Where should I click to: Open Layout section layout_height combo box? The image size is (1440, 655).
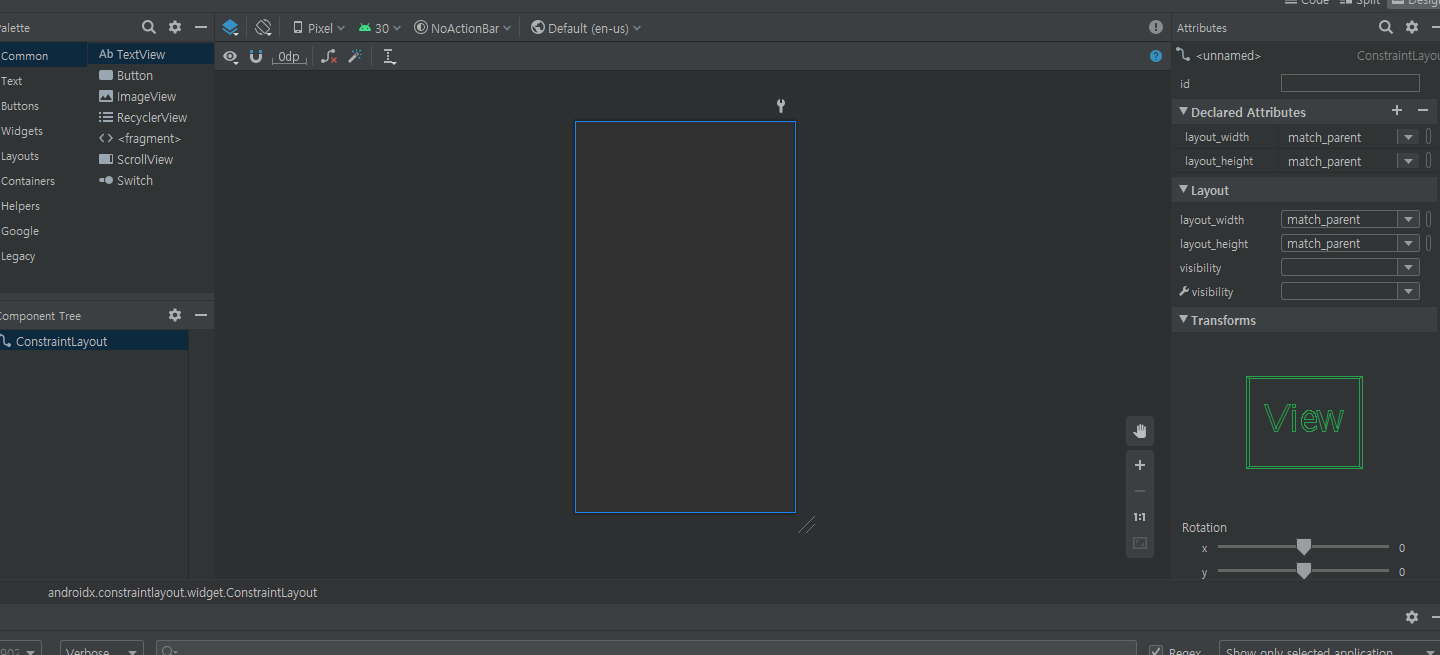[x=1350, y=243]
